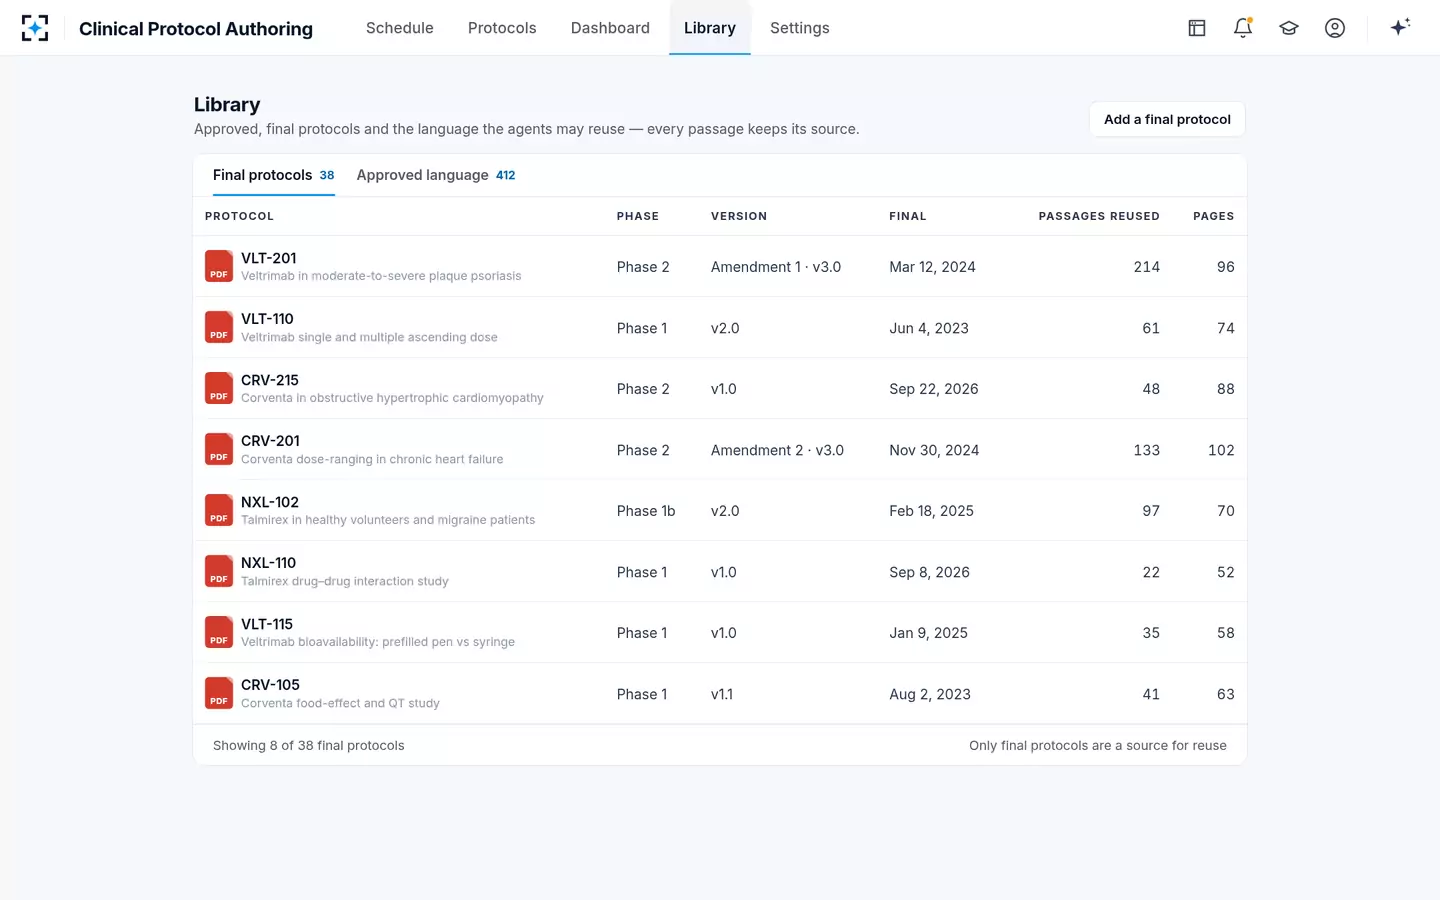Click the "Amendment 2 · v3.0" version cell
Image resolution: width=1440 pixels, height=900 pixels.
777,450
